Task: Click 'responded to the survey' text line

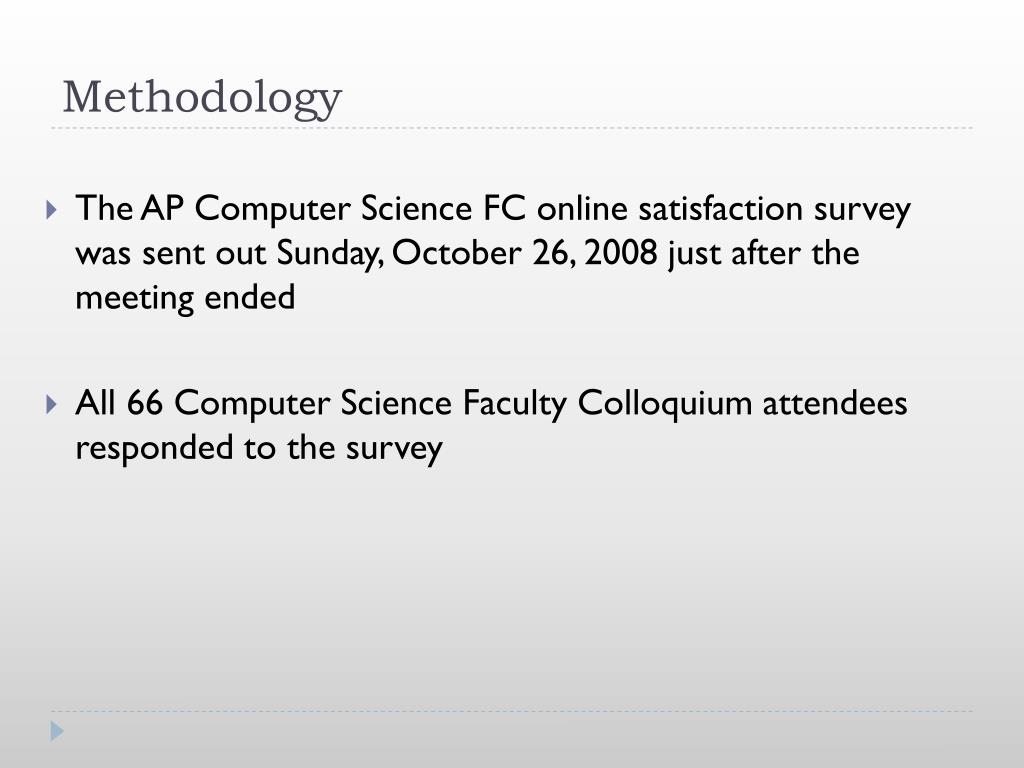Action: point(258,448)
